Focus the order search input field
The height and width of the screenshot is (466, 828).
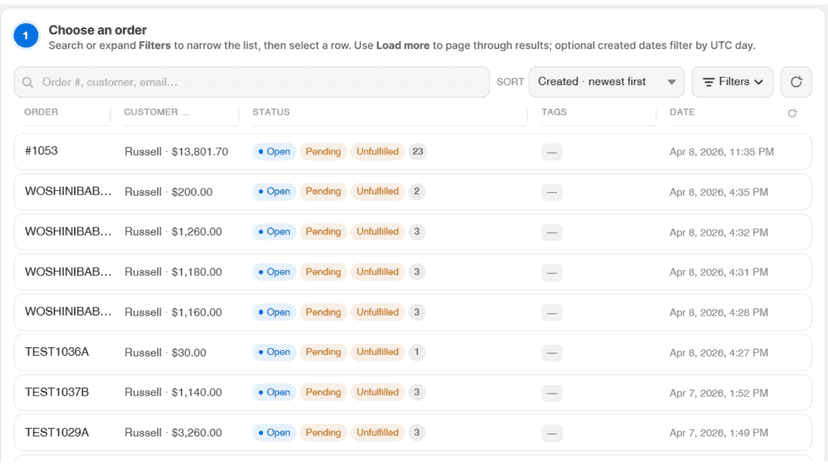(252, 82)
